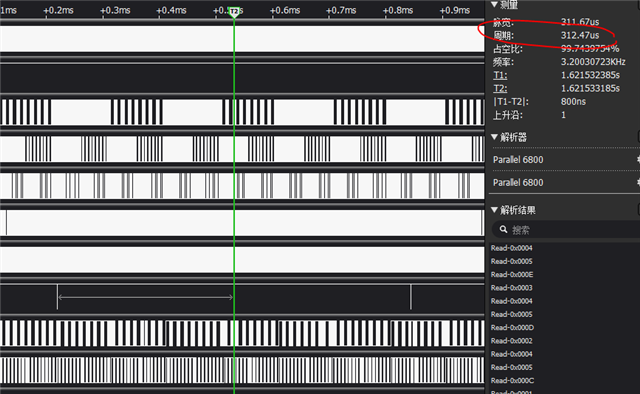Select the Read-0x0003 result entry
This screenshot has width=640, height=394.
tap(511, 288)
